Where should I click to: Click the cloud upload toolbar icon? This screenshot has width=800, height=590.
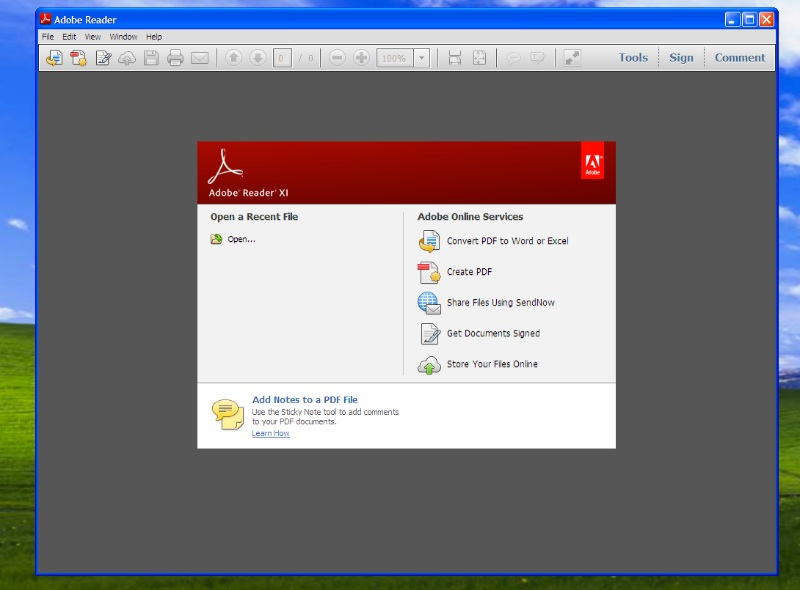(x=127, y=58)
